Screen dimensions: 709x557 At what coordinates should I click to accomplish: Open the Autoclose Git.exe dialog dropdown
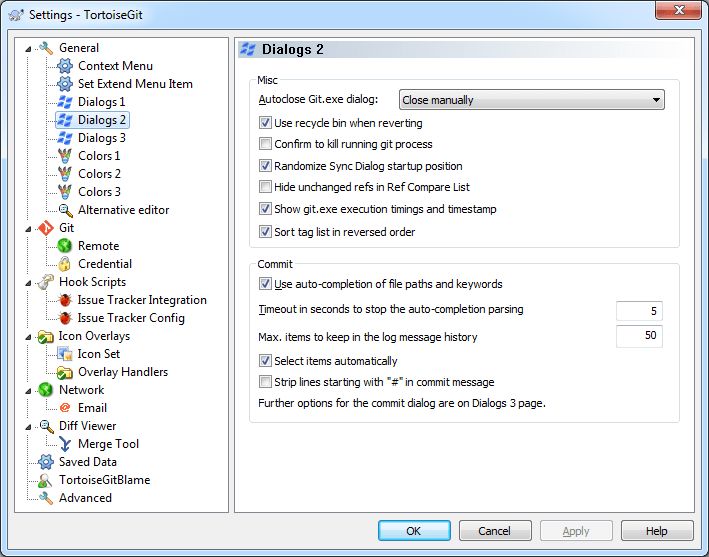click(x=532, y=99)
